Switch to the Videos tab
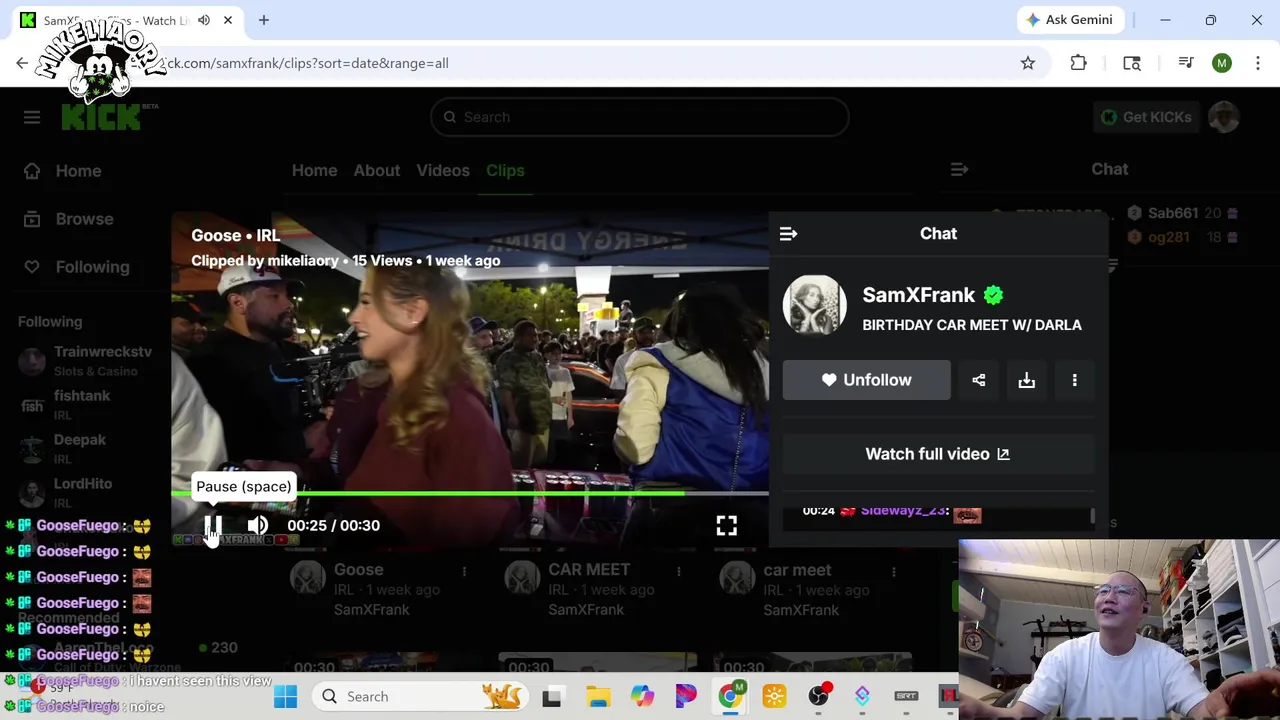Viewport: 1280px width, 720px height. point(443,170)
